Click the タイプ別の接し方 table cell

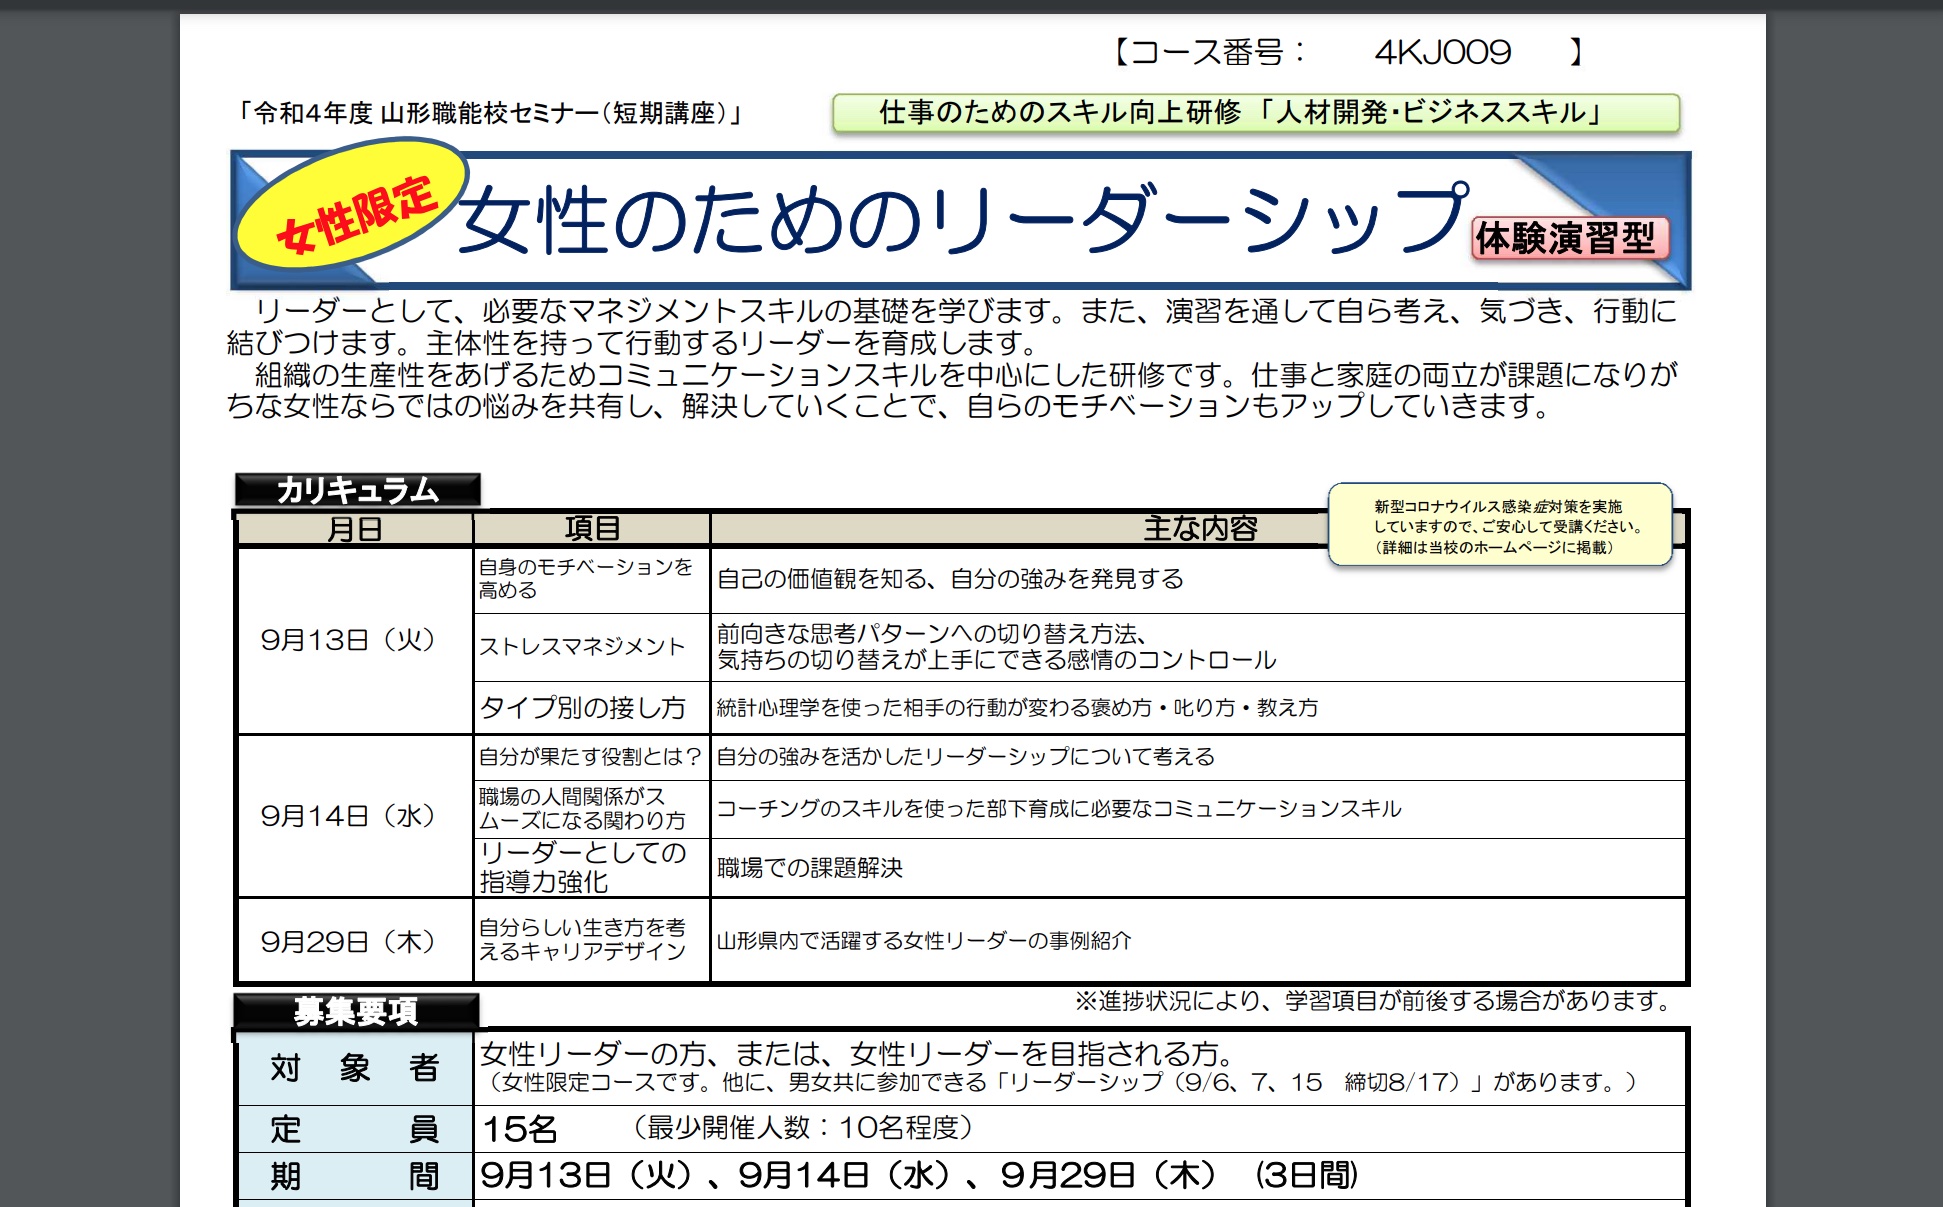coord(583,708)
